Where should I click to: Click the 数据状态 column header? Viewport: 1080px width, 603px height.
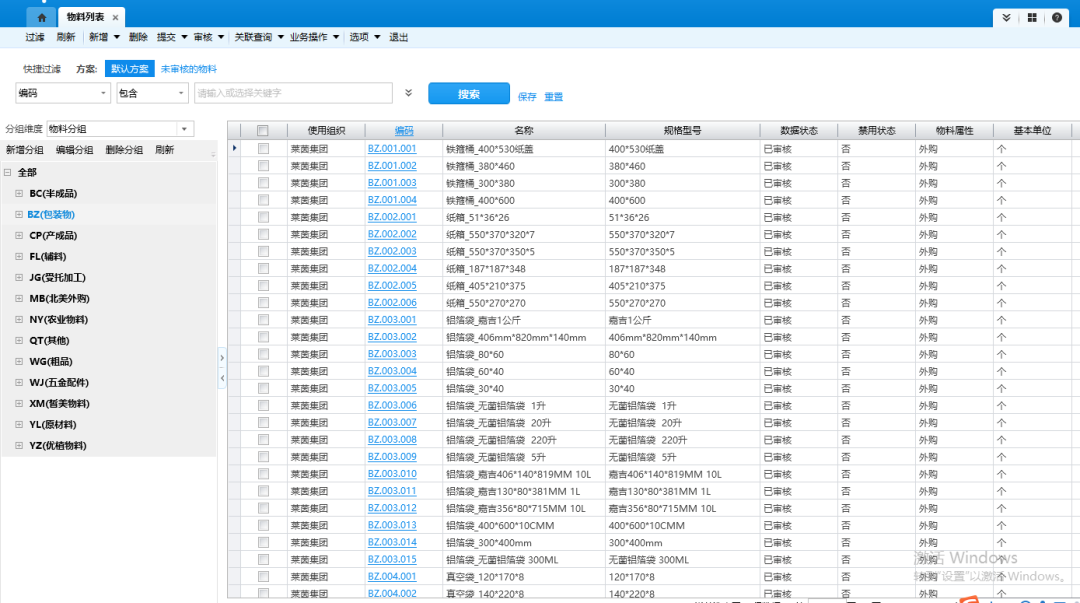[799, 130]
